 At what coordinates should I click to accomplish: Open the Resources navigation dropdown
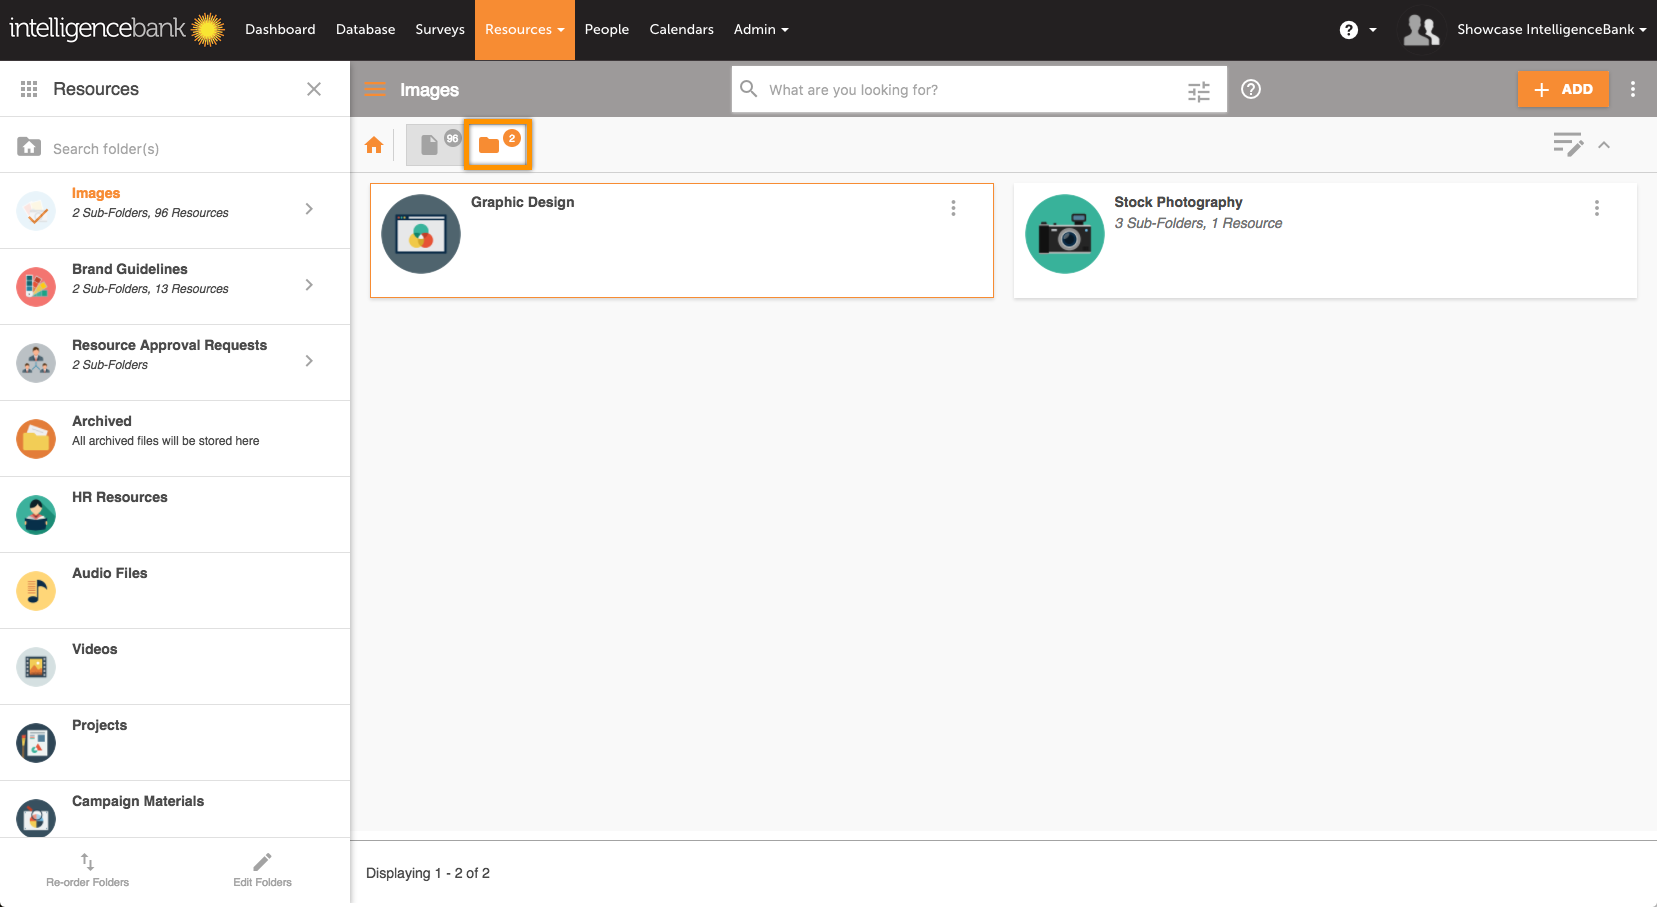(x=525, y=30)
